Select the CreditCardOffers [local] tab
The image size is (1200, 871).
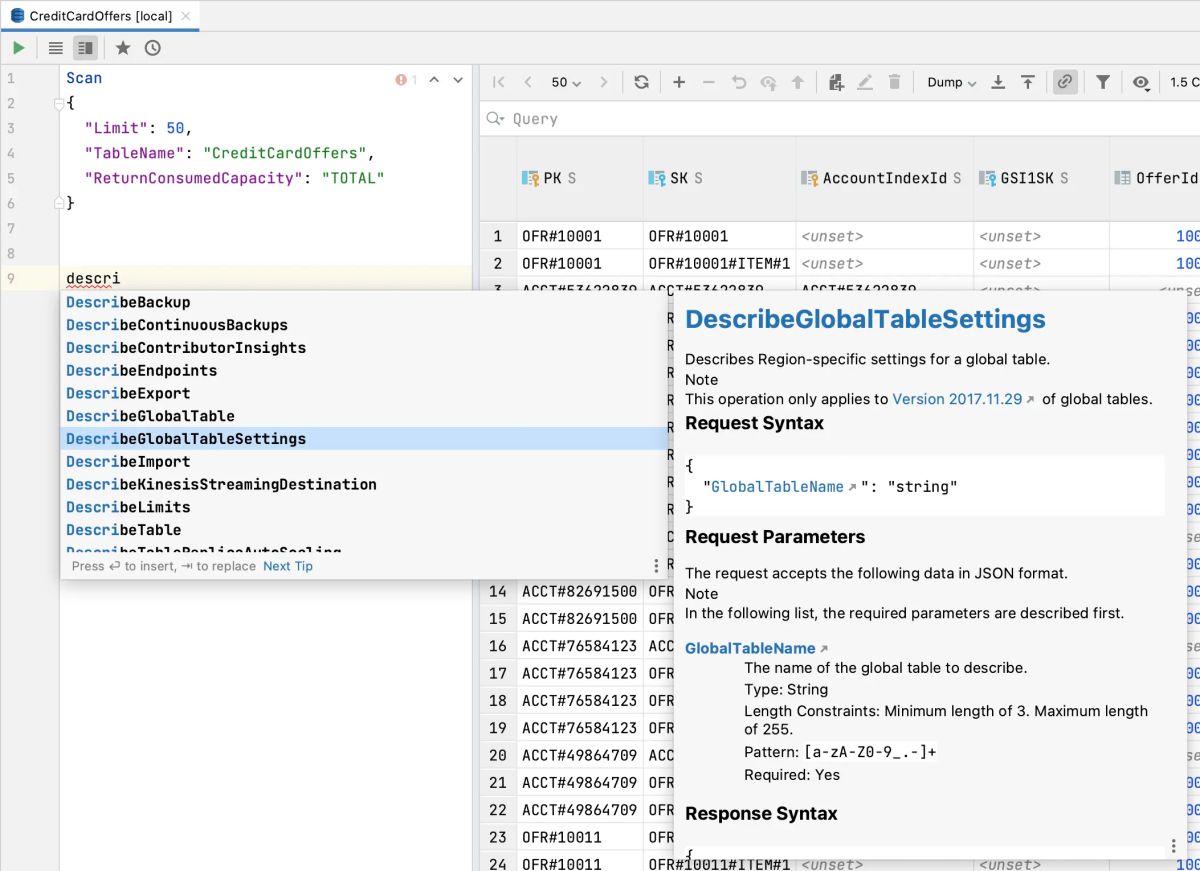(x=99, y=16)
